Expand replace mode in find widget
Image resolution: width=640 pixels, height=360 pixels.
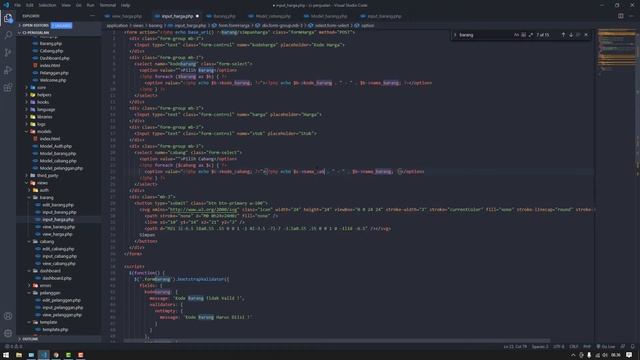coord(455,35)
